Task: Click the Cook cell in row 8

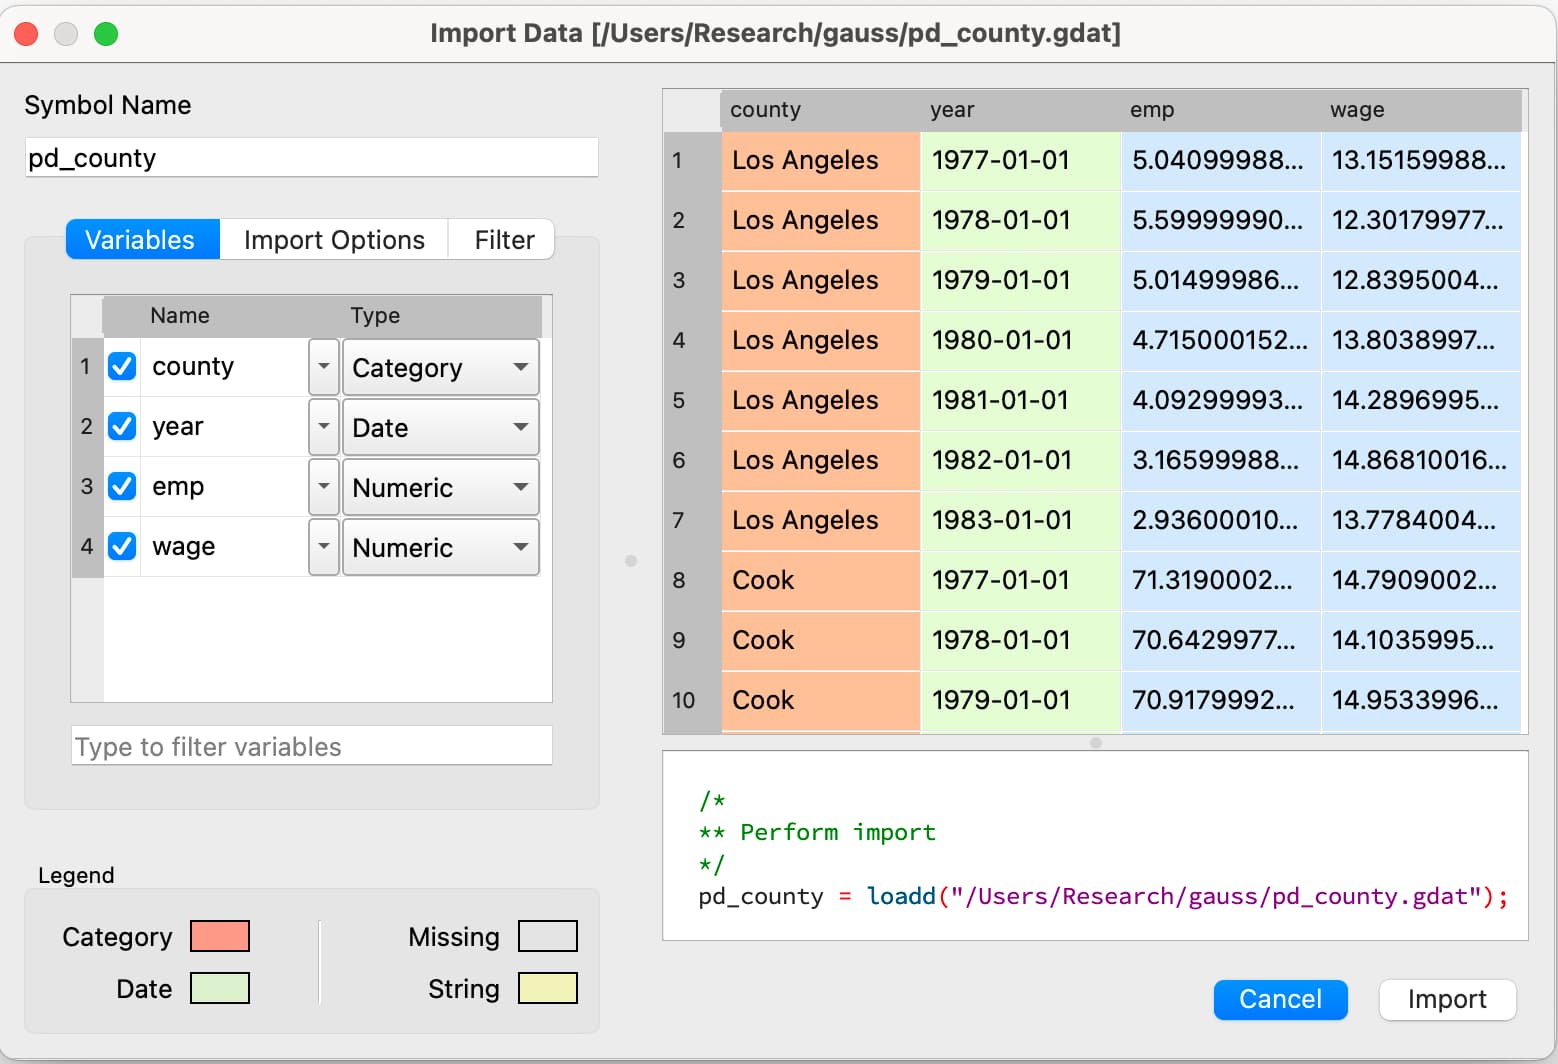Action: tap(820, 580)
